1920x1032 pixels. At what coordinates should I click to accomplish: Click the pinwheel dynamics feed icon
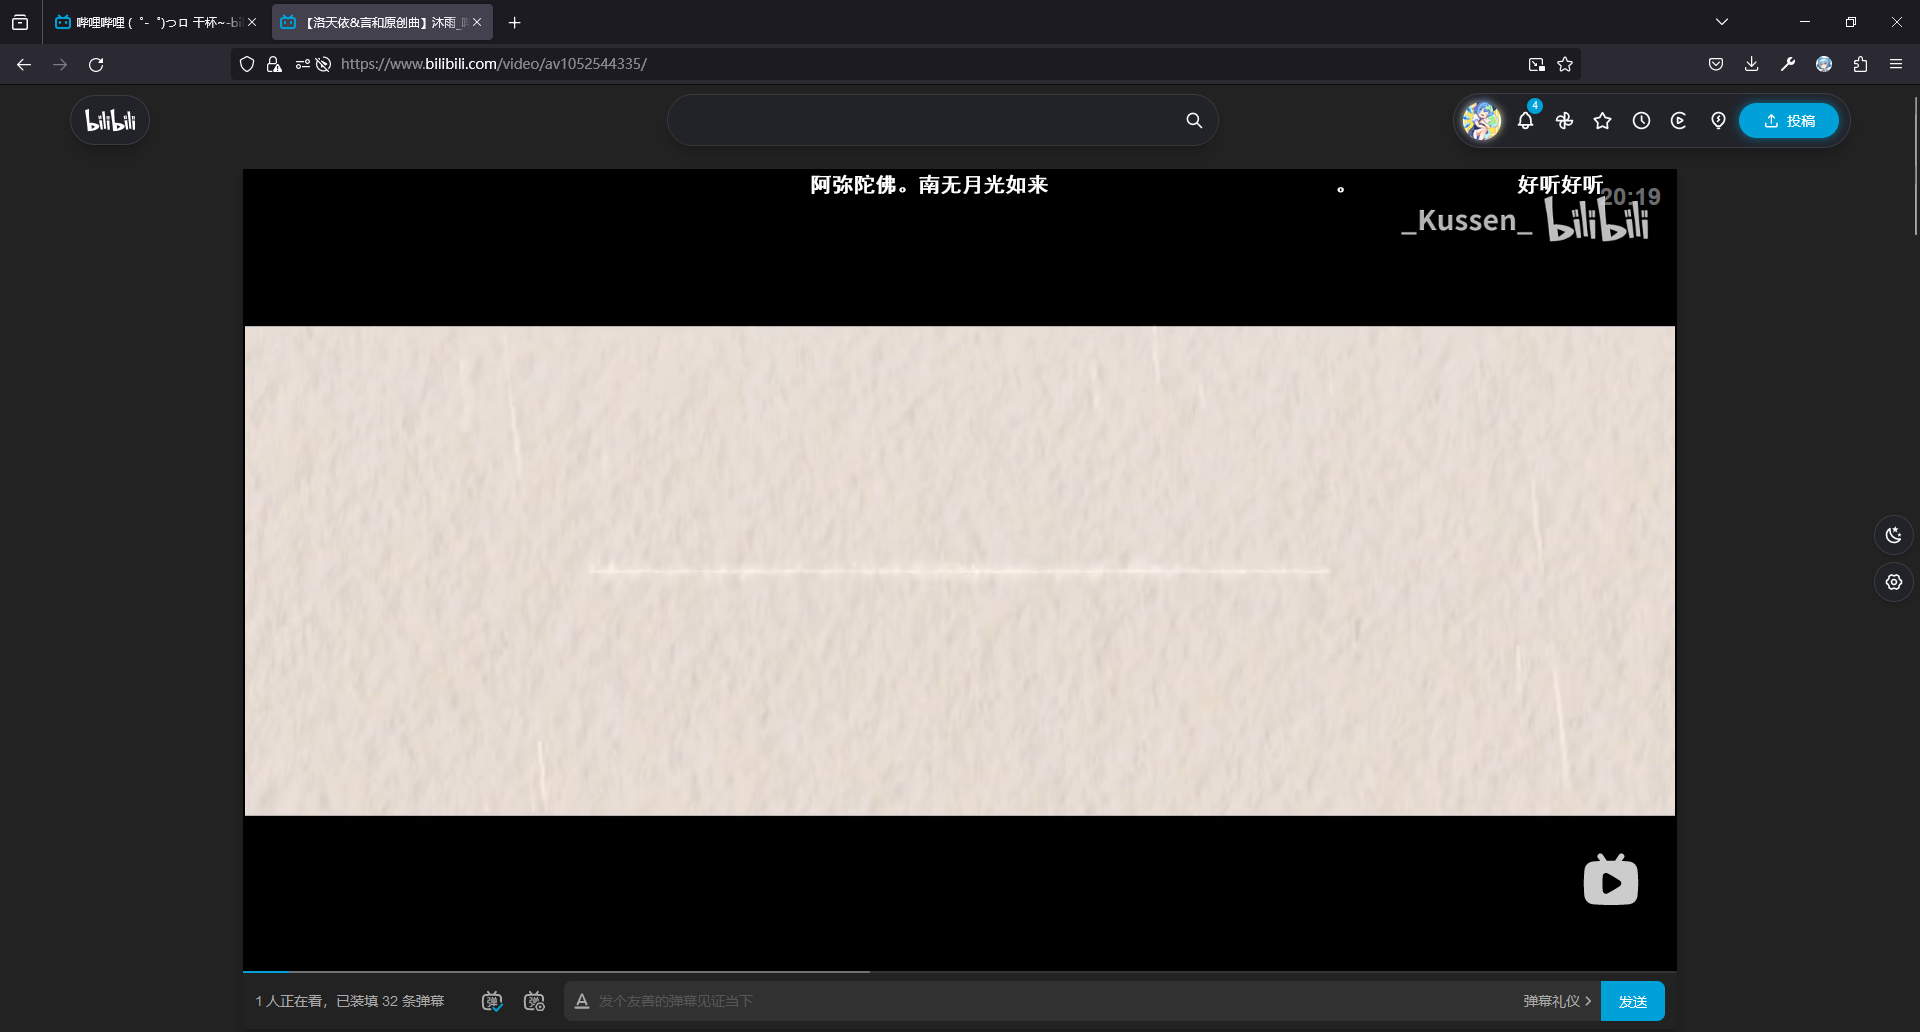tap(1564, 121)
